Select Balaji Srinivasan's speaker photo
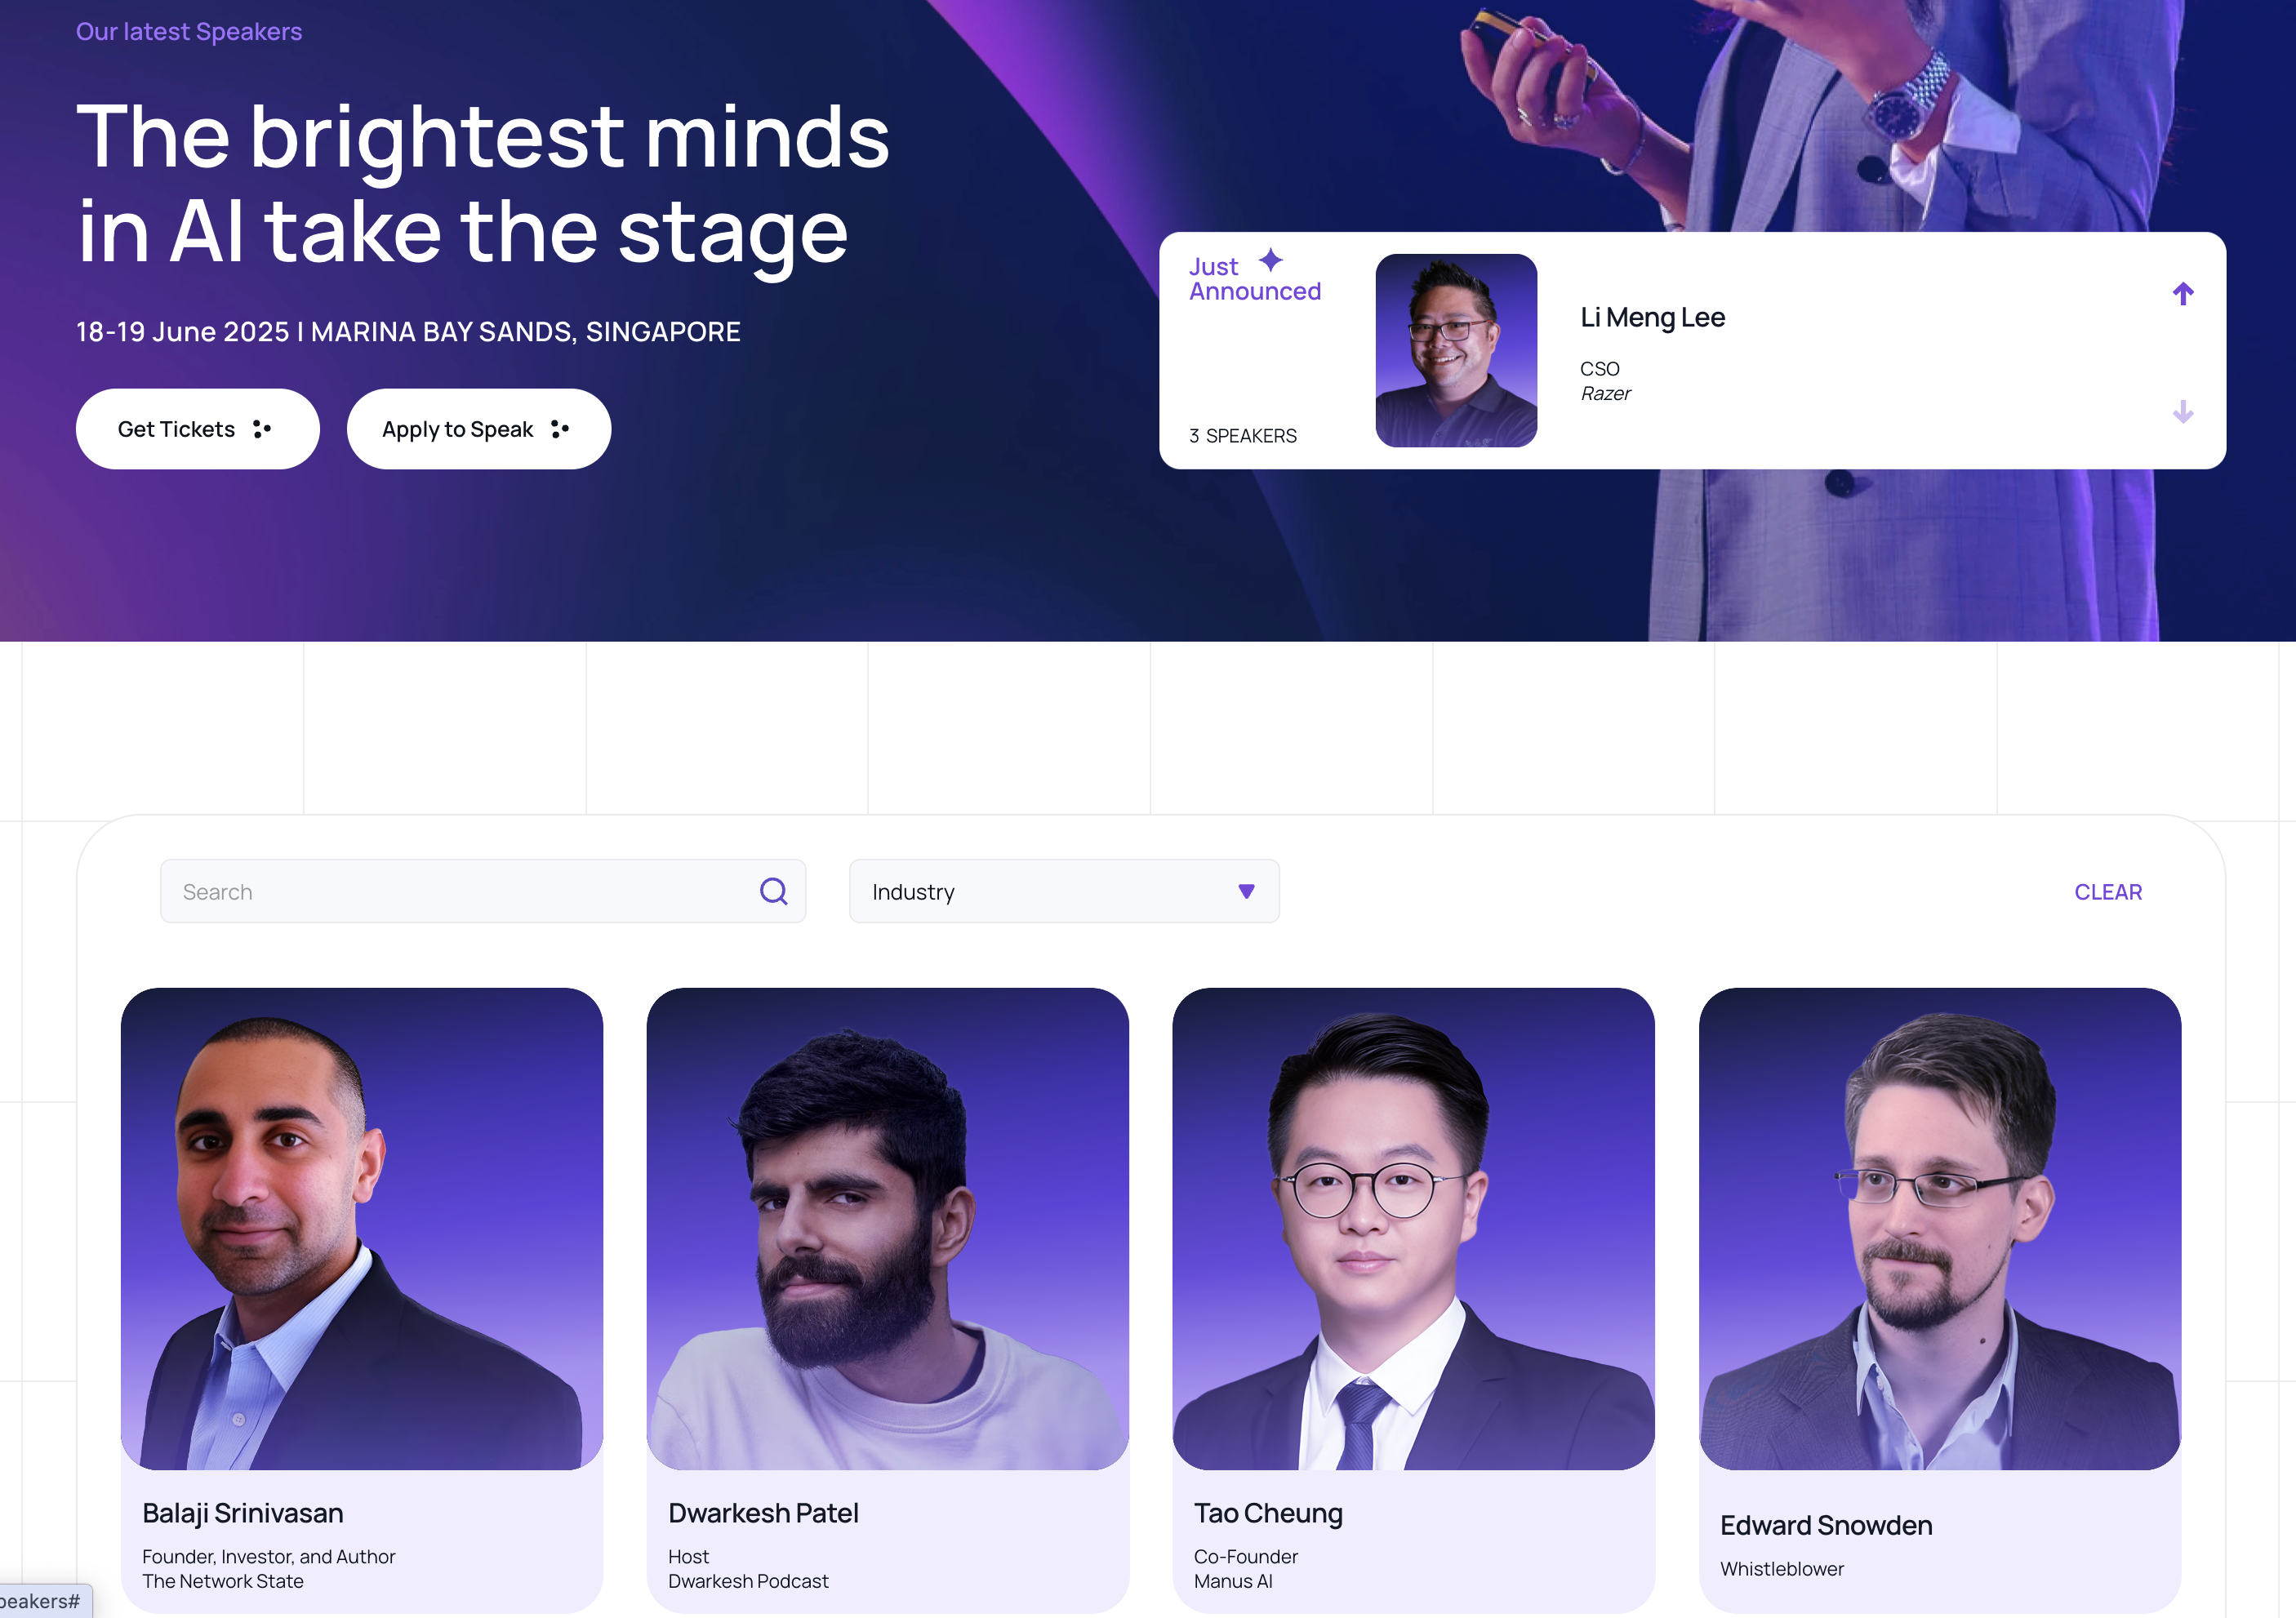Viewport: 2296px width, 1618px height. 362,1229
